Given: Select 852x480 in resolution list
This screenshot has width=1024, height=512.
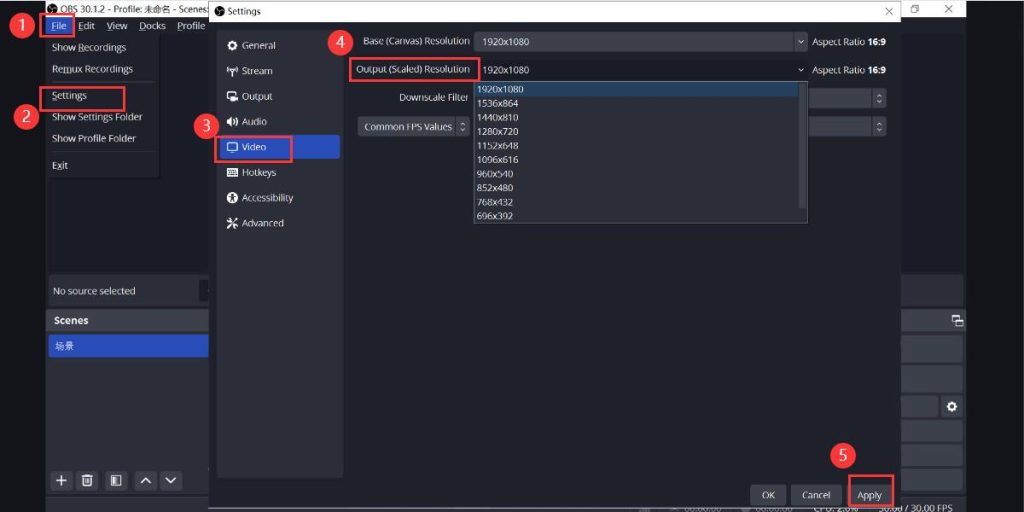Looking at the screenshot, I should [636, 188].
